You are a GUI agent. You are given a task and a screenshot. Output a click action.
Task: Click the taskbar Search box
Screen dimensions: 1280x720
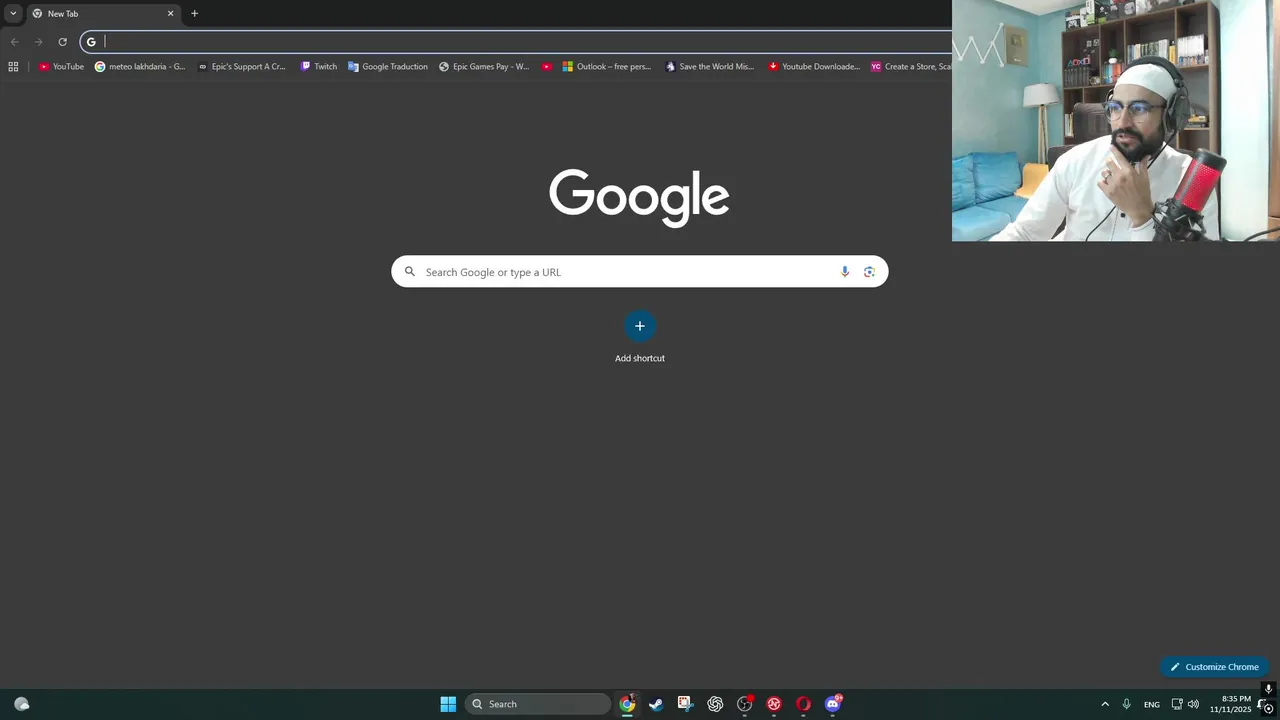538,704
